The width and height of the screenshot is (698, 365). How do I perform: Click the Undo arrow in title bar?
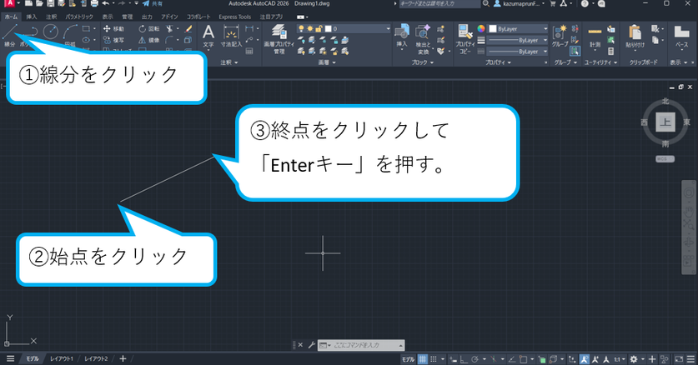106,4
